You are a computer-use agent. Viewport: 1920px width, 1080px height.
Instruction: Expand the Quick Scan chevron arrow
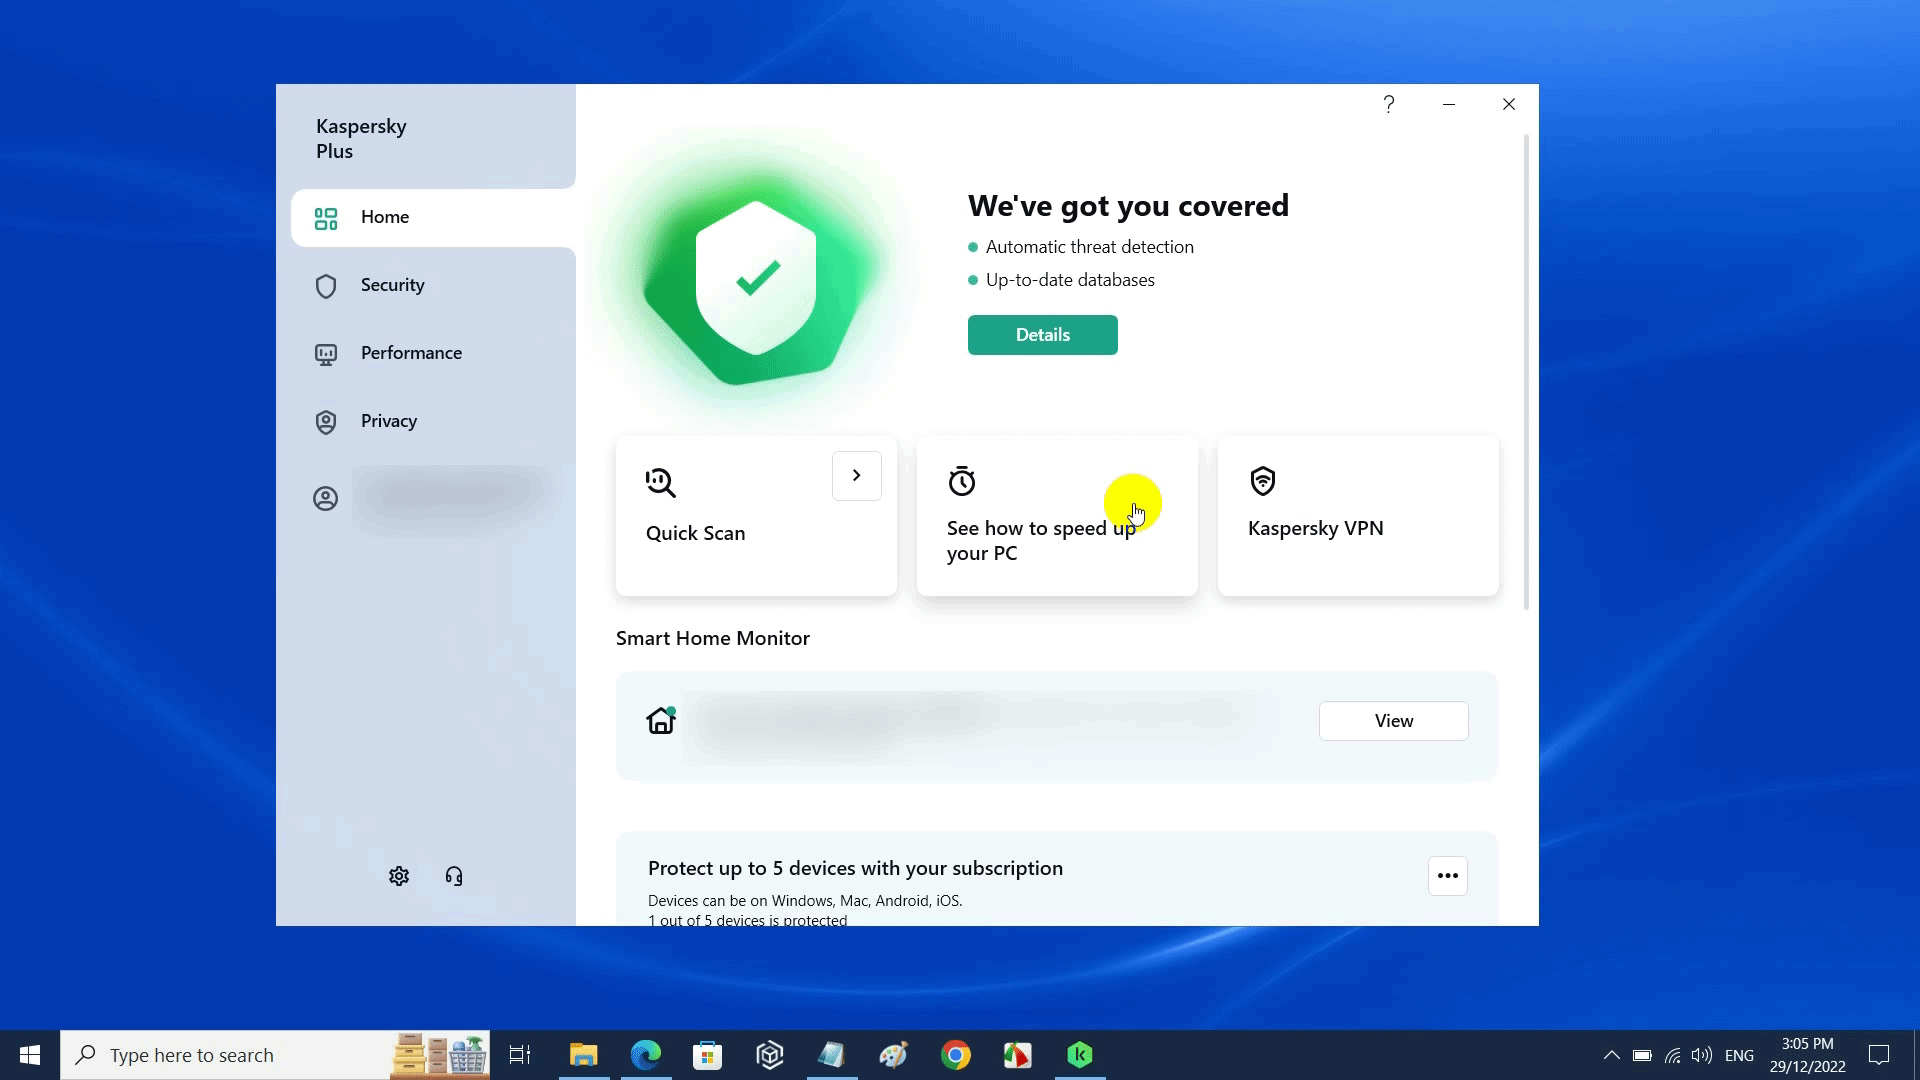pos(857,476)
